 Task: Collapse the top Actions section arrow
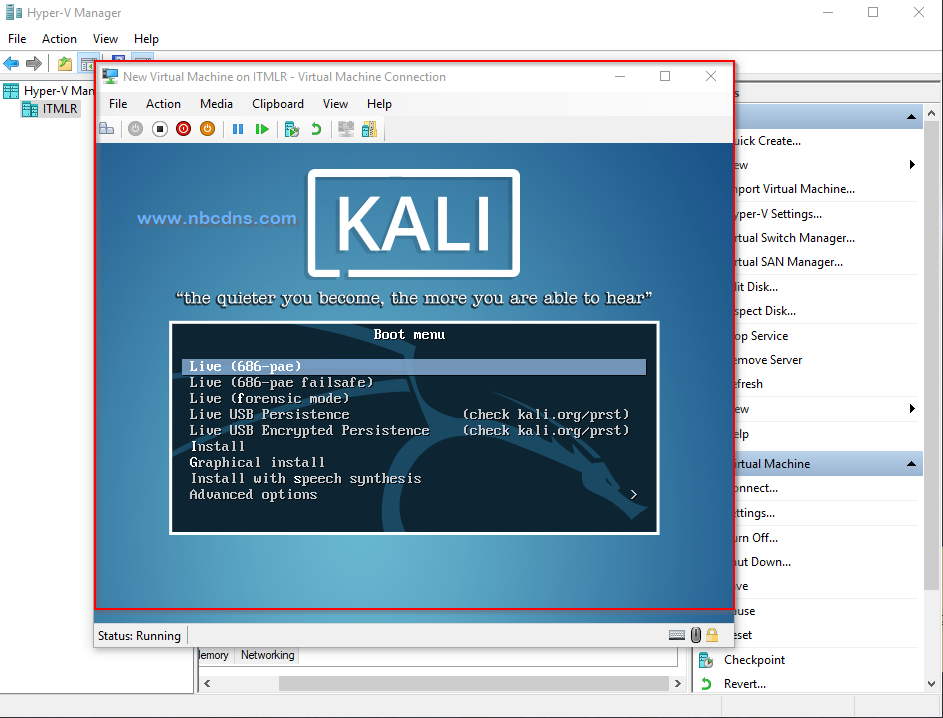coord(911,117)
